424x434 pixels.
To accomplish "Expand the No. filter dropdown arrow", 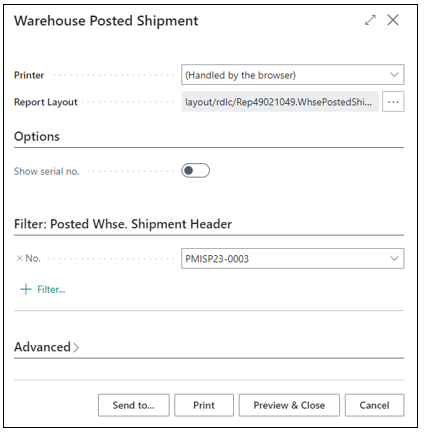I will (x=394, y=258).
